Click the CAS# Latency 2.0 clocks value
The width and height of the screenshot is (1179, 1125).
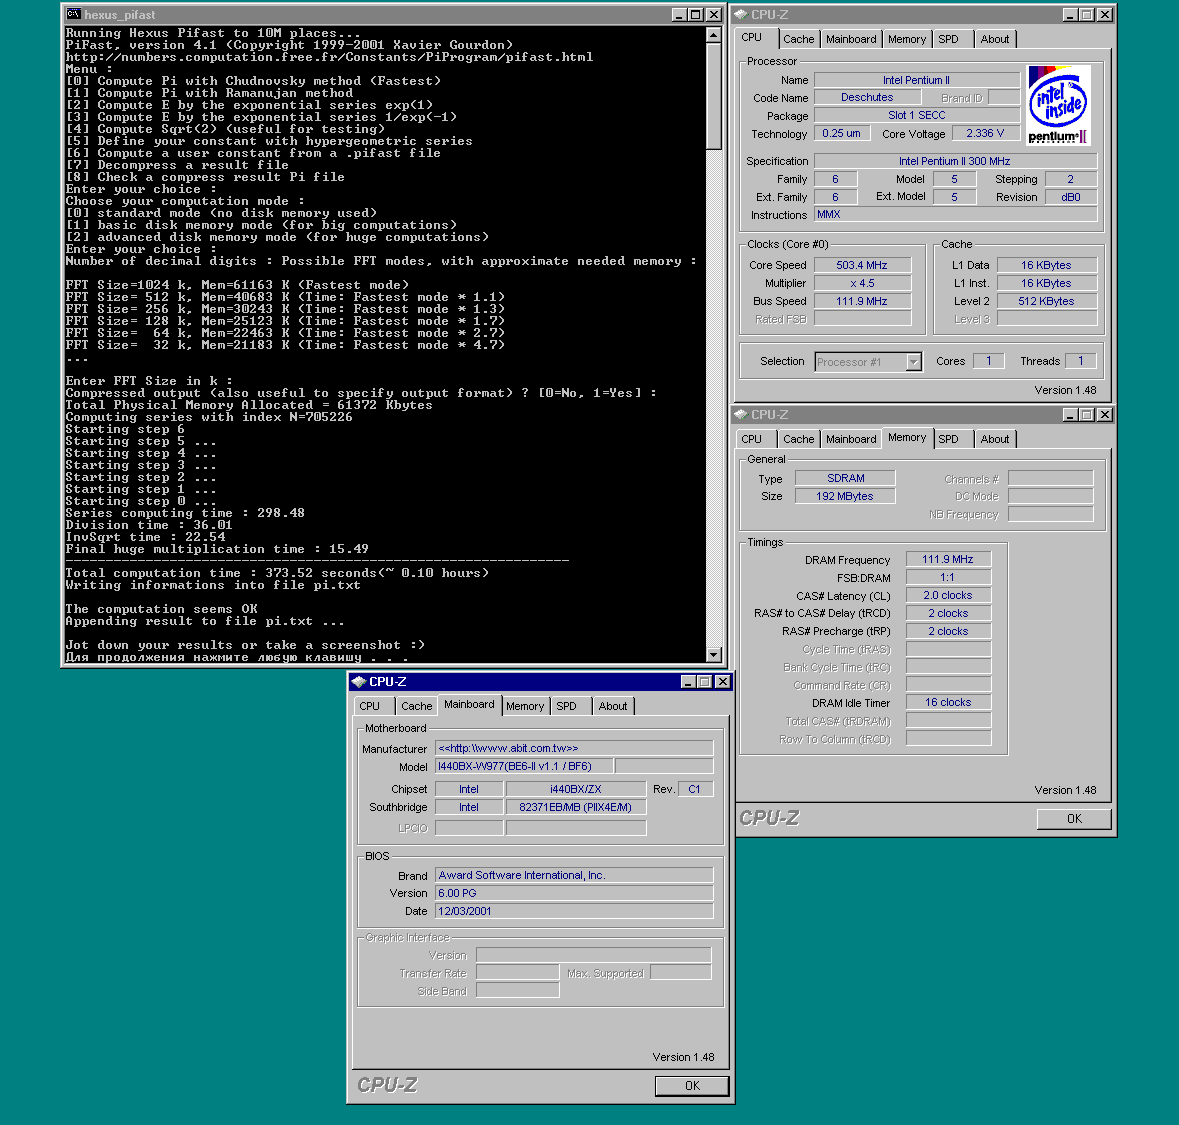point(948,596)
